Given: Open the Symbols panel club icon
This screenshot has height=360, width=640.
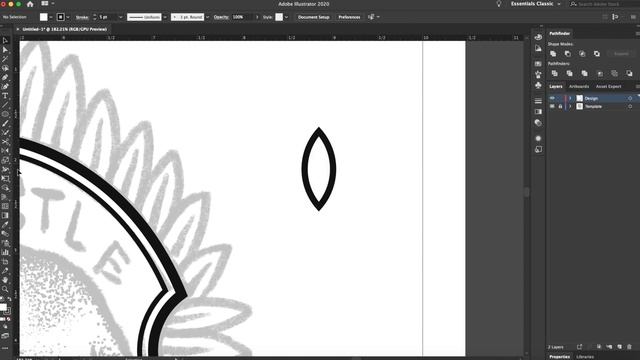Looking at the screenshot, I should 538,85.
